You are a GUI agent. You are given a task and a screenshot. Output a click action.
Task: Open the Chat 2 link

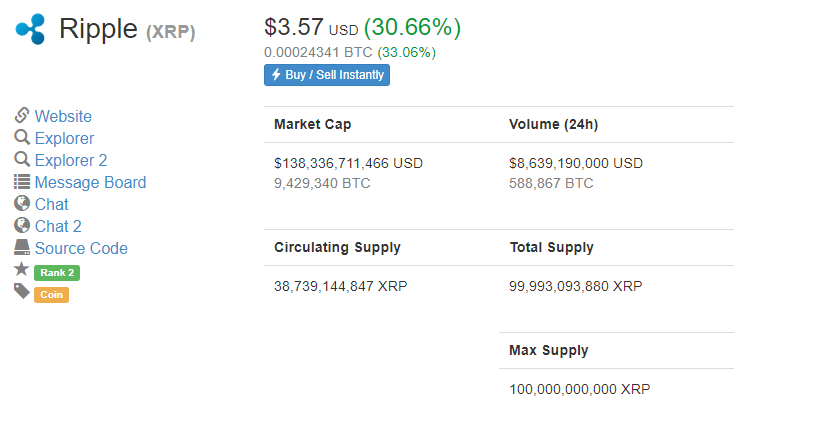58,226
